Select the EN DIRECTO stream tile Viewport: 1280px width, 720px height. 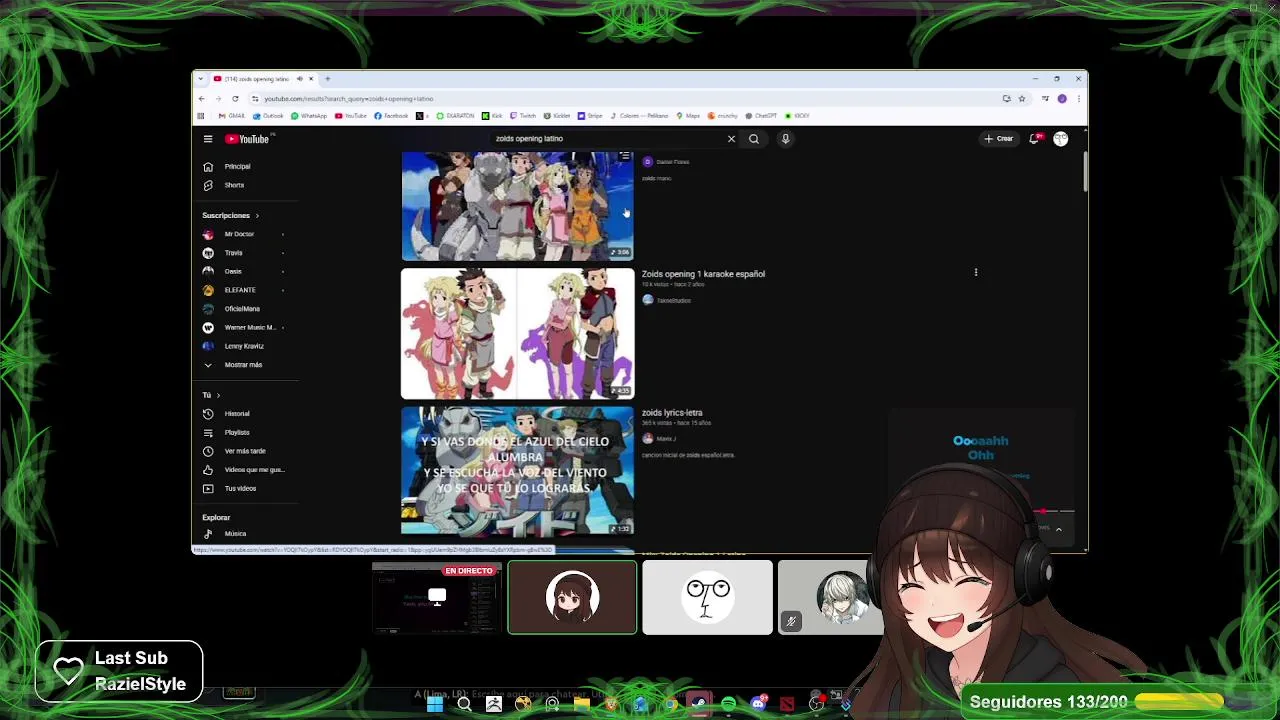(x=436, y=598)
